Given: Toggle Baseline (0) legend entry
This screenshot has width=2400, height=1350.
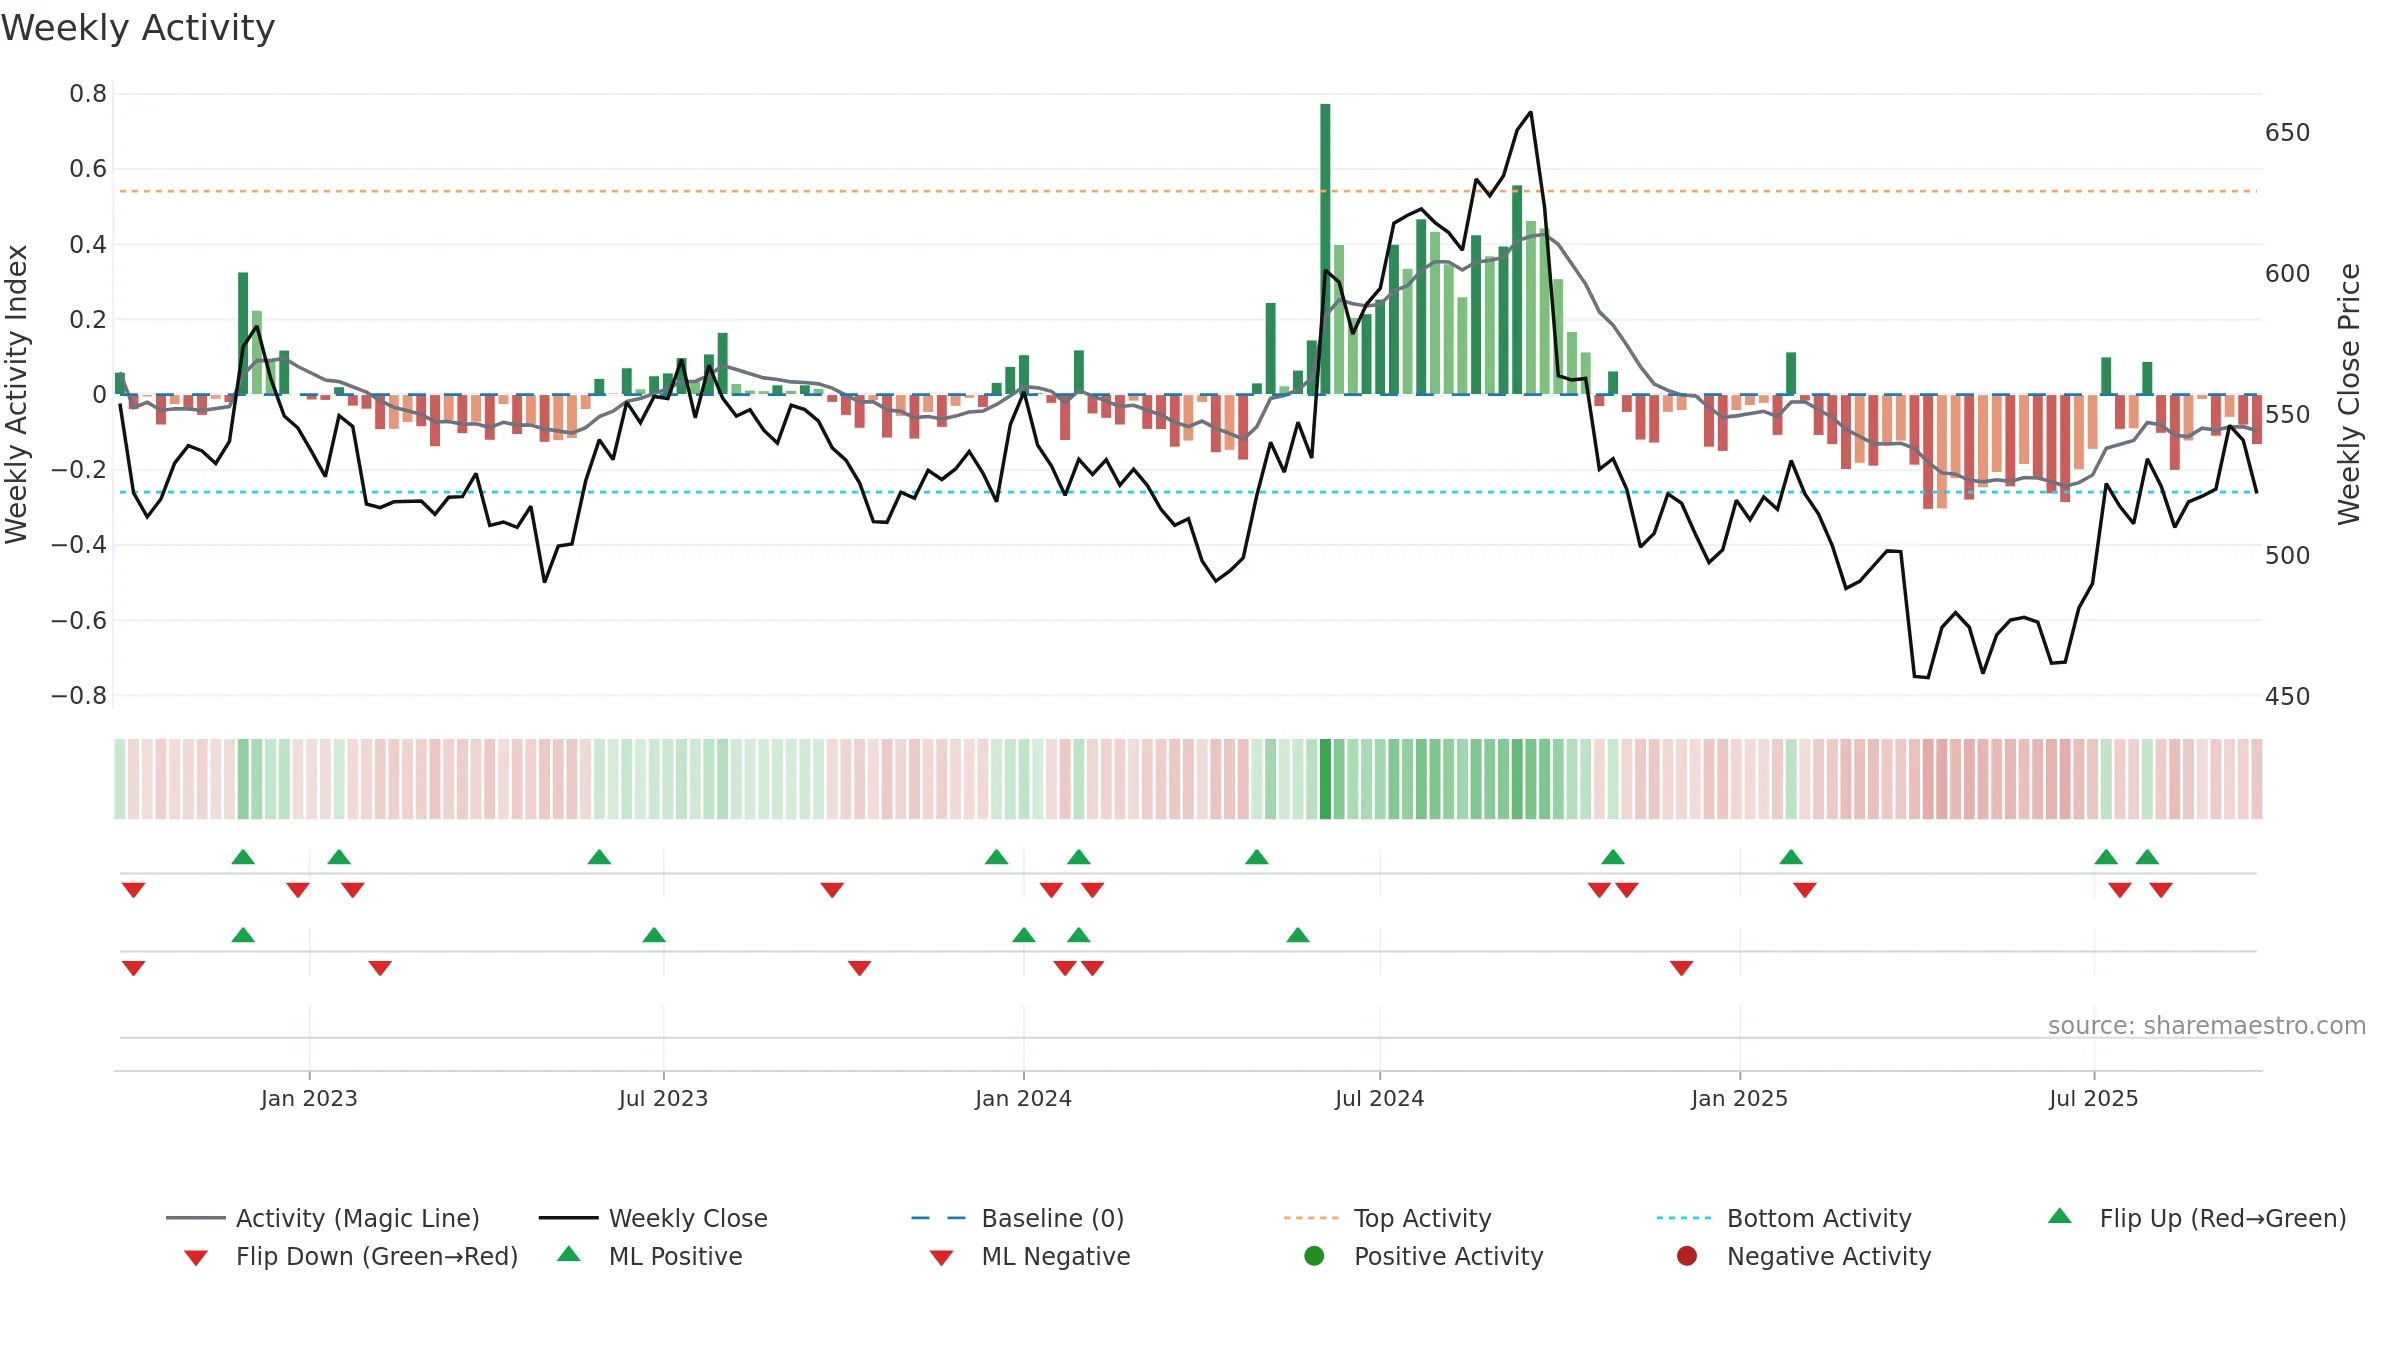Looking at the screenshot, I should [x=1018, y=1218].
